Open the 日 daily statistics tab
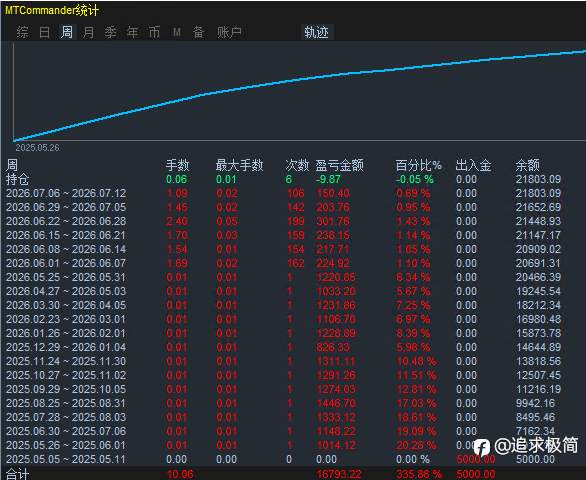 pos(44,32)
